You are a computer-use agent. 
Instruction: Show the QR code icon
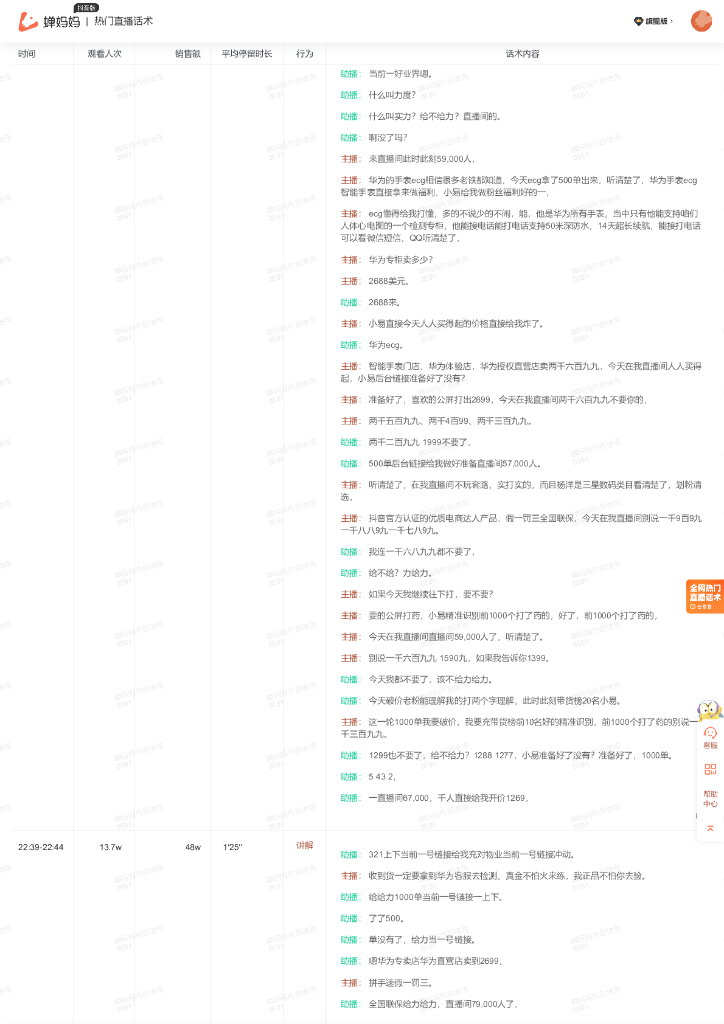(x=710, y=769)
